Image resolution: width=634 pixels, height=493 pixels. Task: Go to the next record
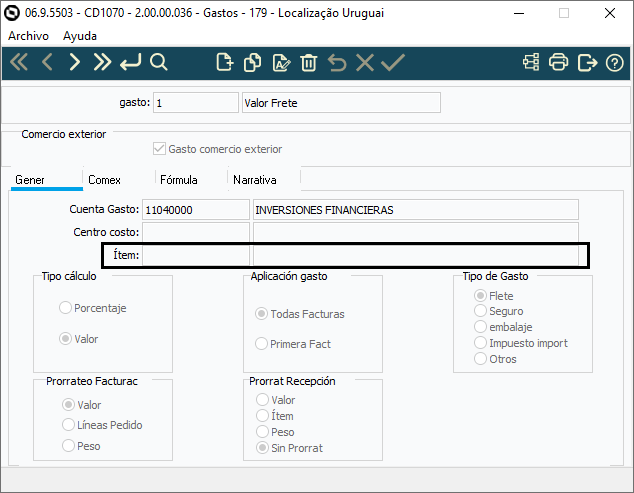pyautogui.click(x=74, y=63)
